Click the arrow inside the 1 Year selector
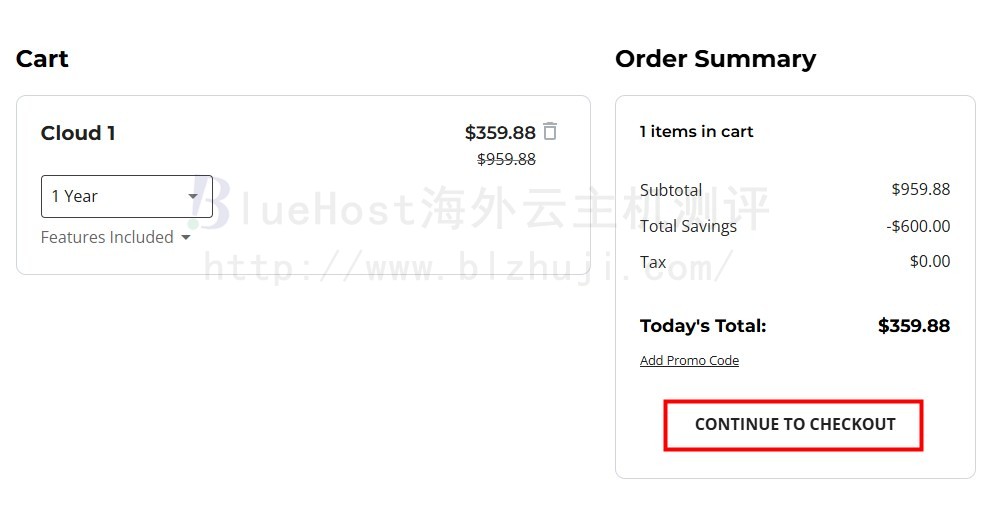Screen dimensions: 998x515 coord(193,196)
